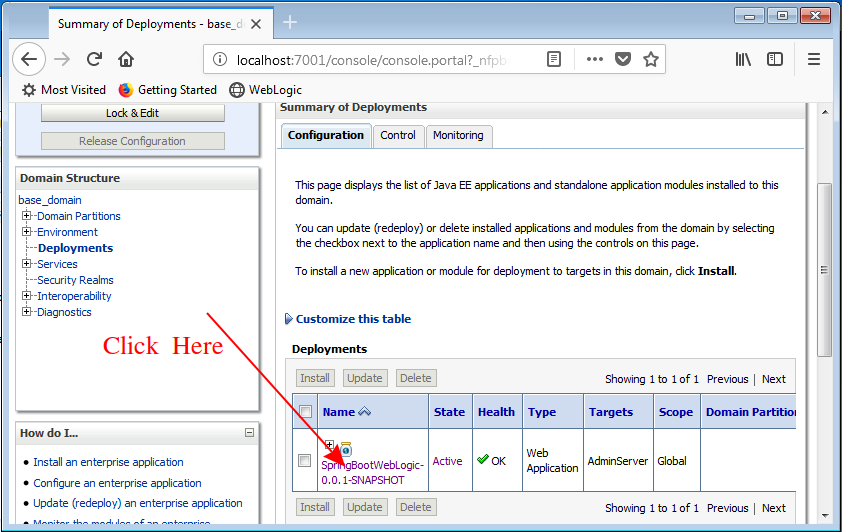Sort the table by Health column
Screen dimensions: 842x532
point(496,412)
